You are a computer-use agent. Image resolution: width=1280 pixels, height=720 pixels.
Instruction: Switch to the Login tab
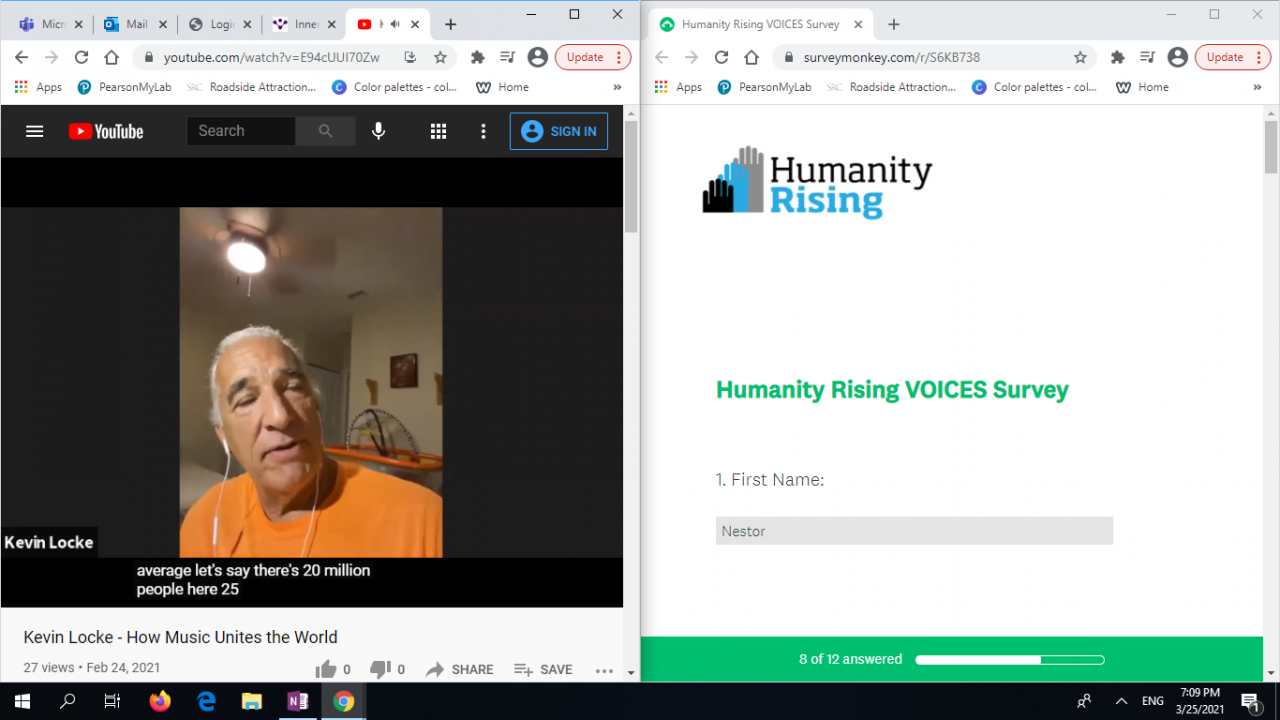tap(220, 24)
